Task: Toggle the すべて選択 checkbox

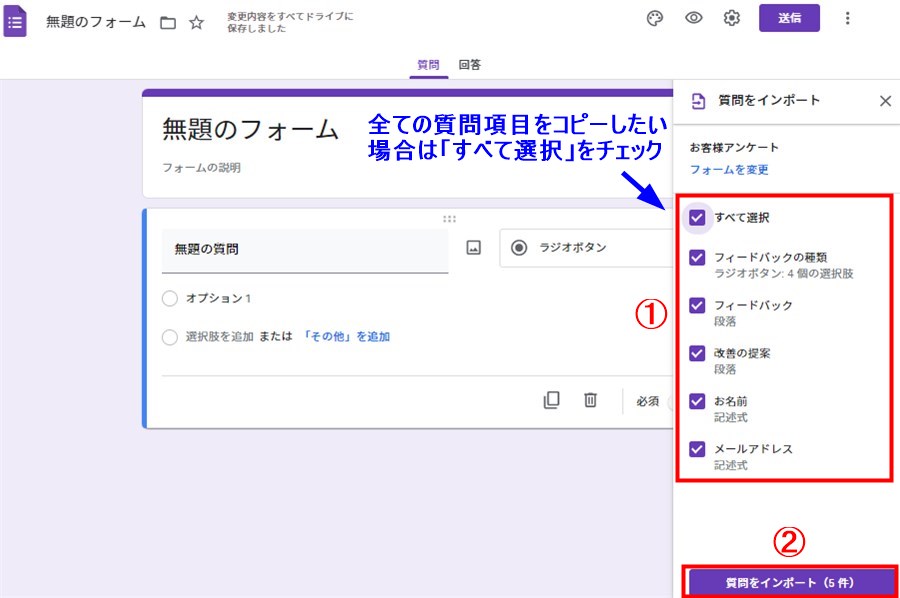Action: [x=698, y=217]
